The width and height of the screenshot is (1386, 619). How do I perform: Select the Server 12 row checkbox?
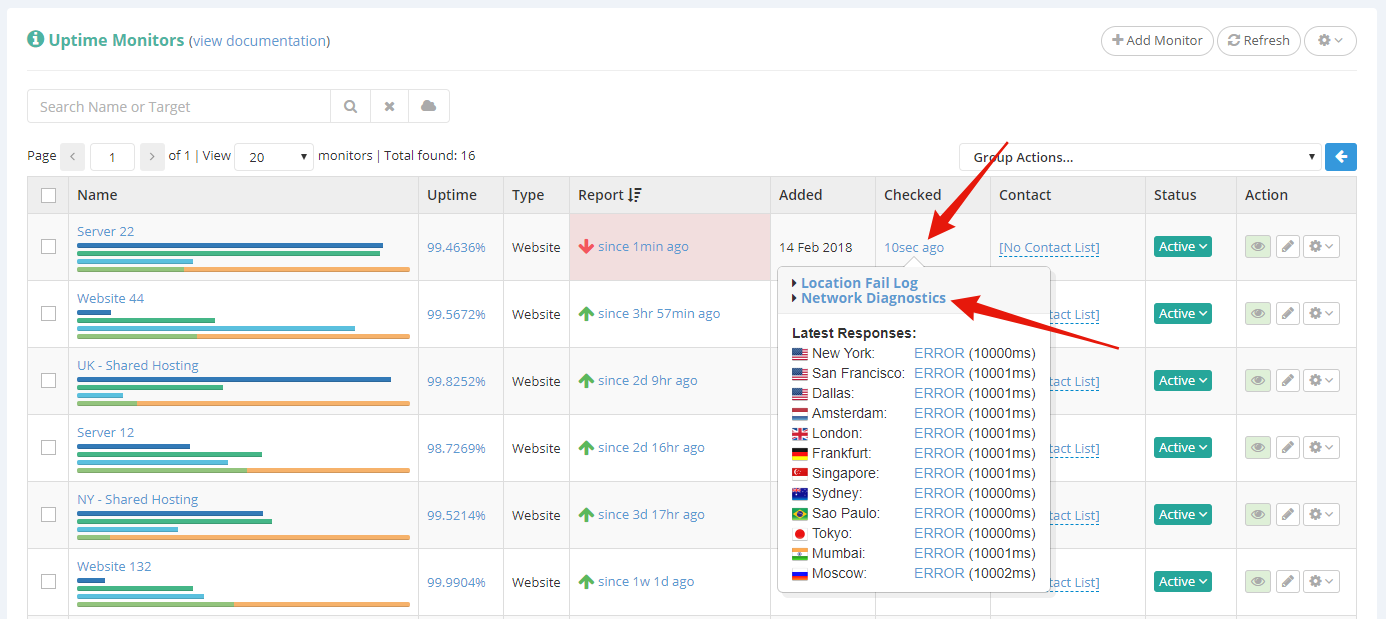coord(48,448)
